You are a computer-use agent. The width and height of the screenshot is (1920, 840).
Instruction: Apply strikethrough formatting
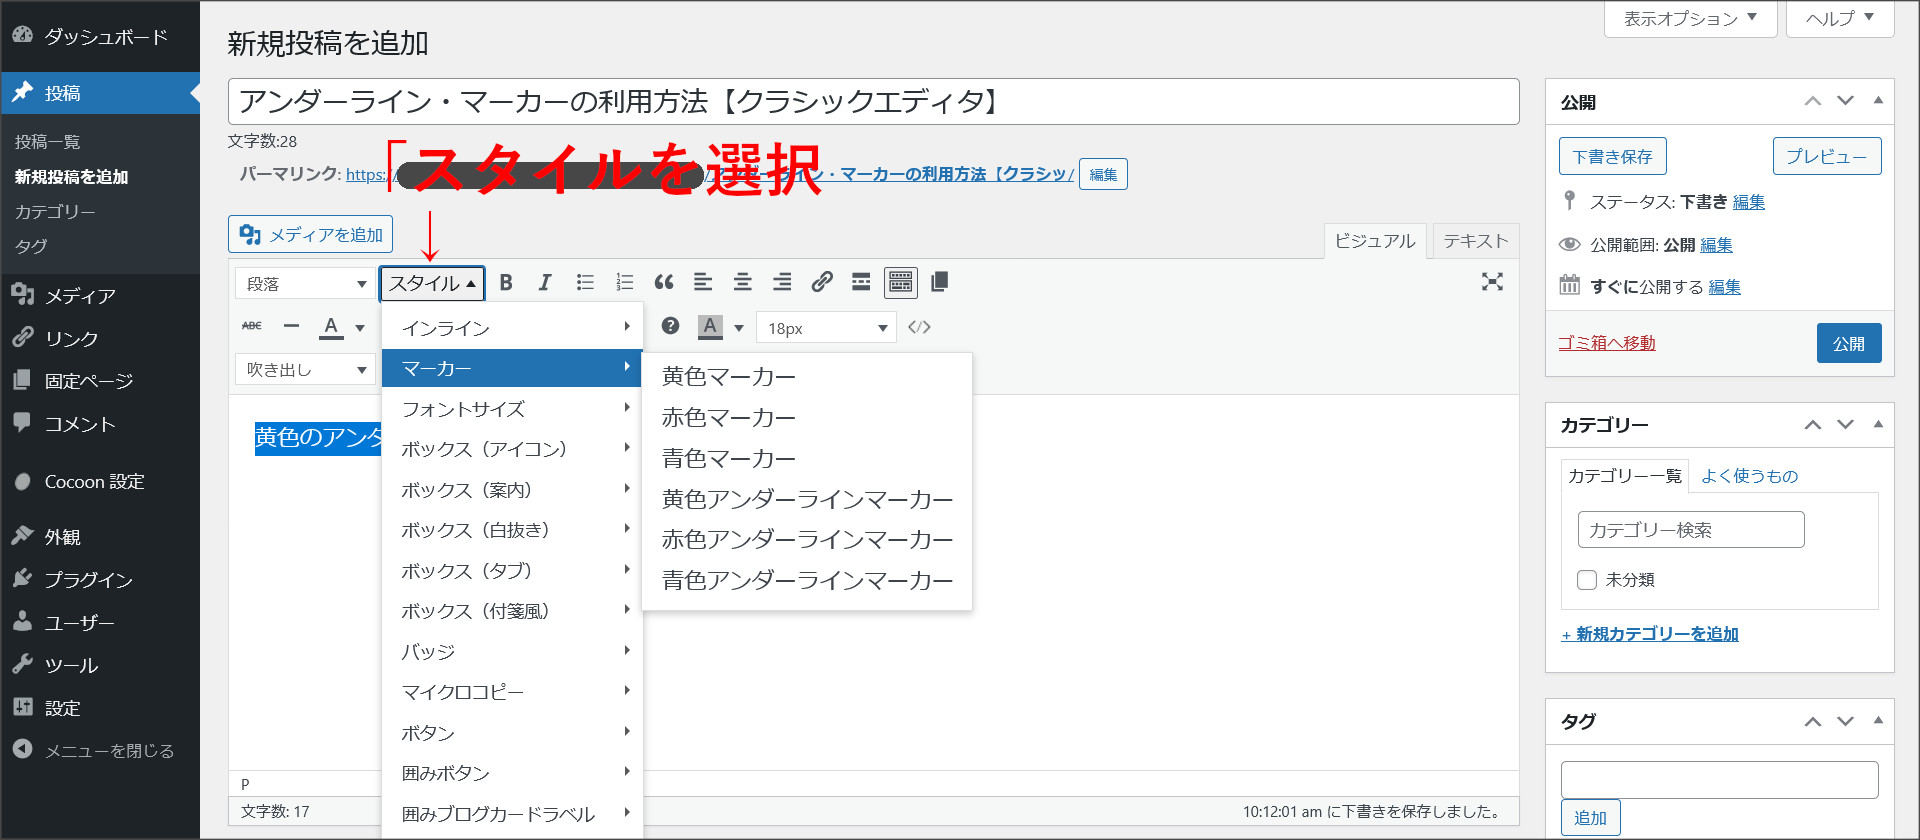[252, 326]
